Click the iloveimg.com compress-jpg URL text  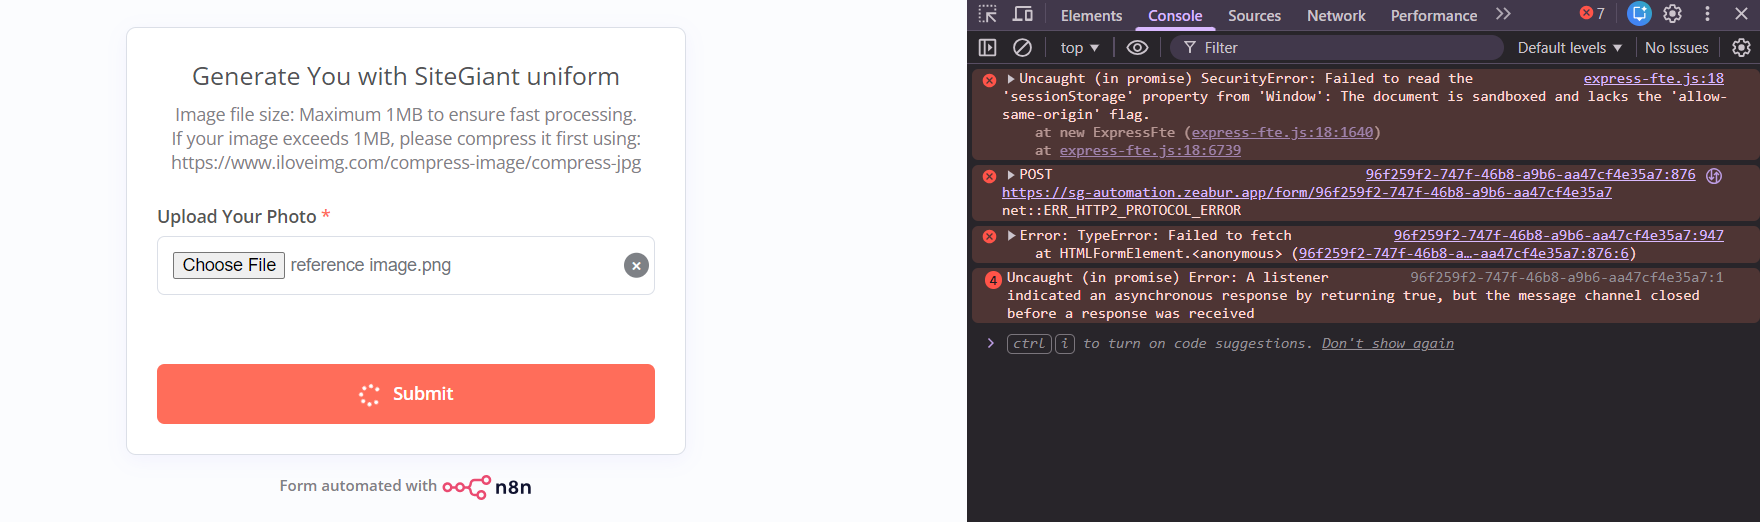406,162
